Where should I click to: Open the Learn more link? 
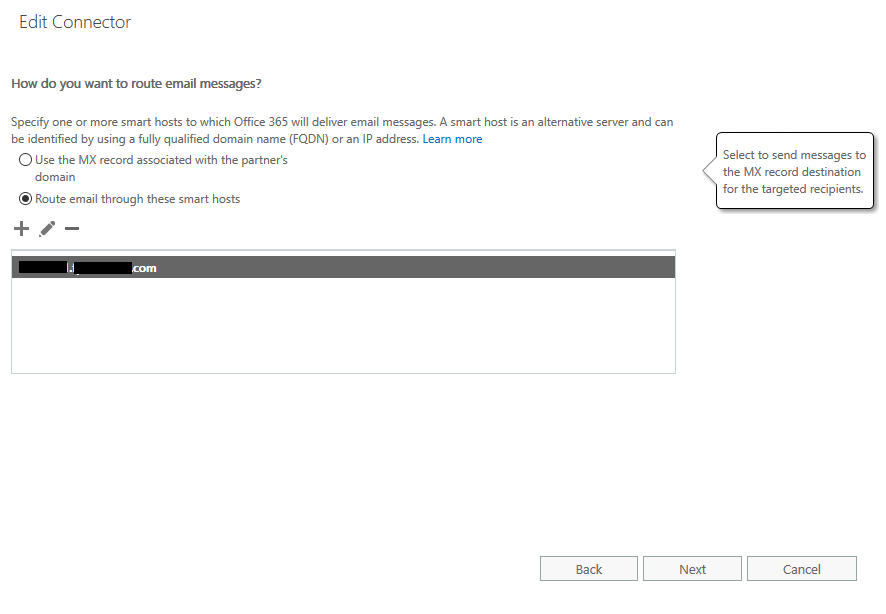[x=452, y=139]
